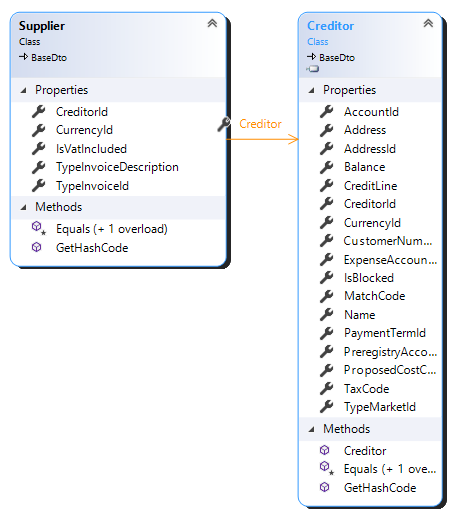Select the MatchCode property
The height and width of the screenshot is (515, 454).
point(375,296)
